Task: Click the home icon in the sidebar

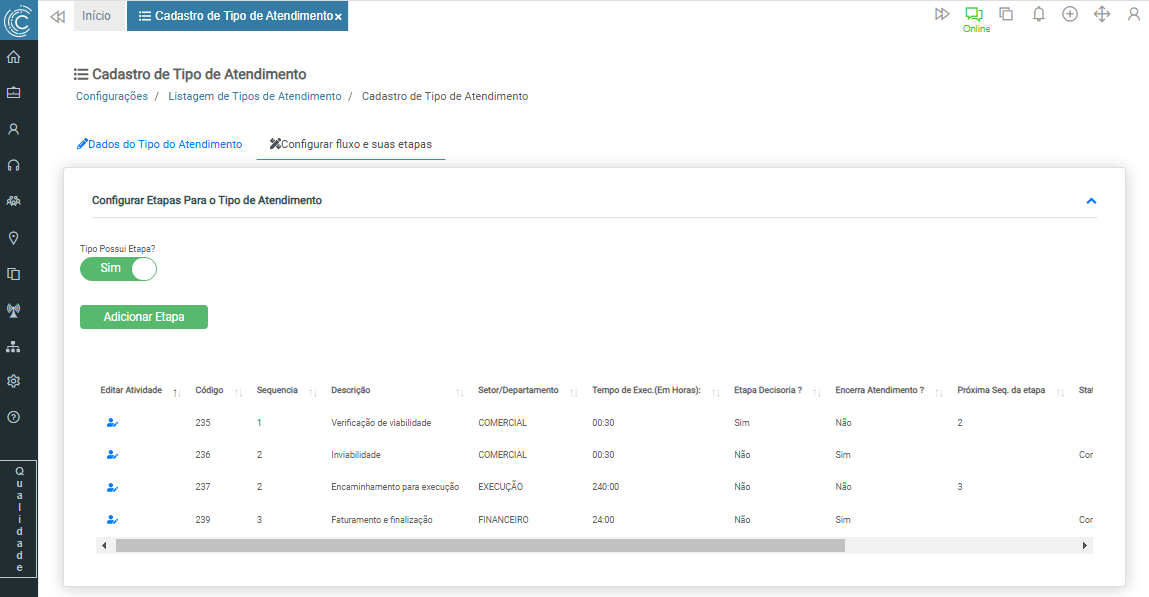Action: pyautogui.click(x=14, y=57)
